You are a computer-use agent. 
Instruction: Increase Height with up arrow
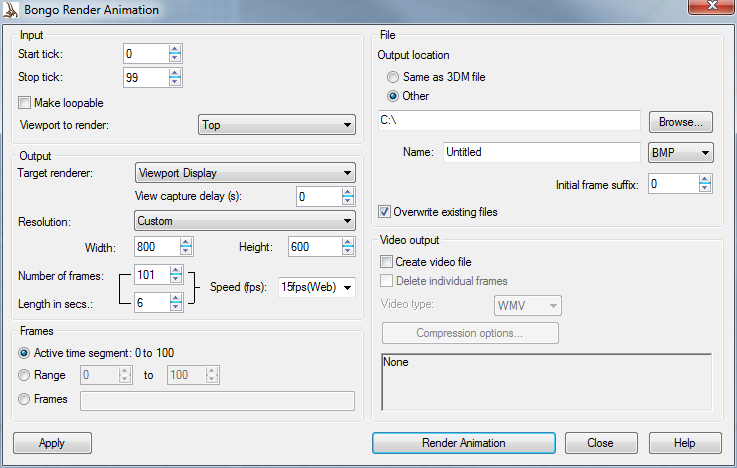coord(348,242)
